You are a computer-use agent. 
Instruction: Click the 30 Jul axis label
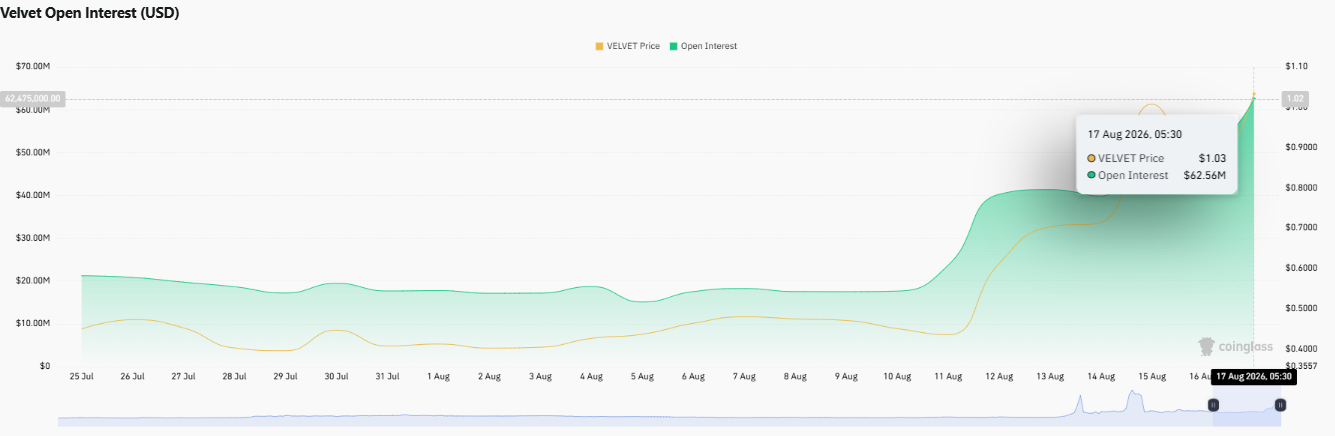[336, 377]
